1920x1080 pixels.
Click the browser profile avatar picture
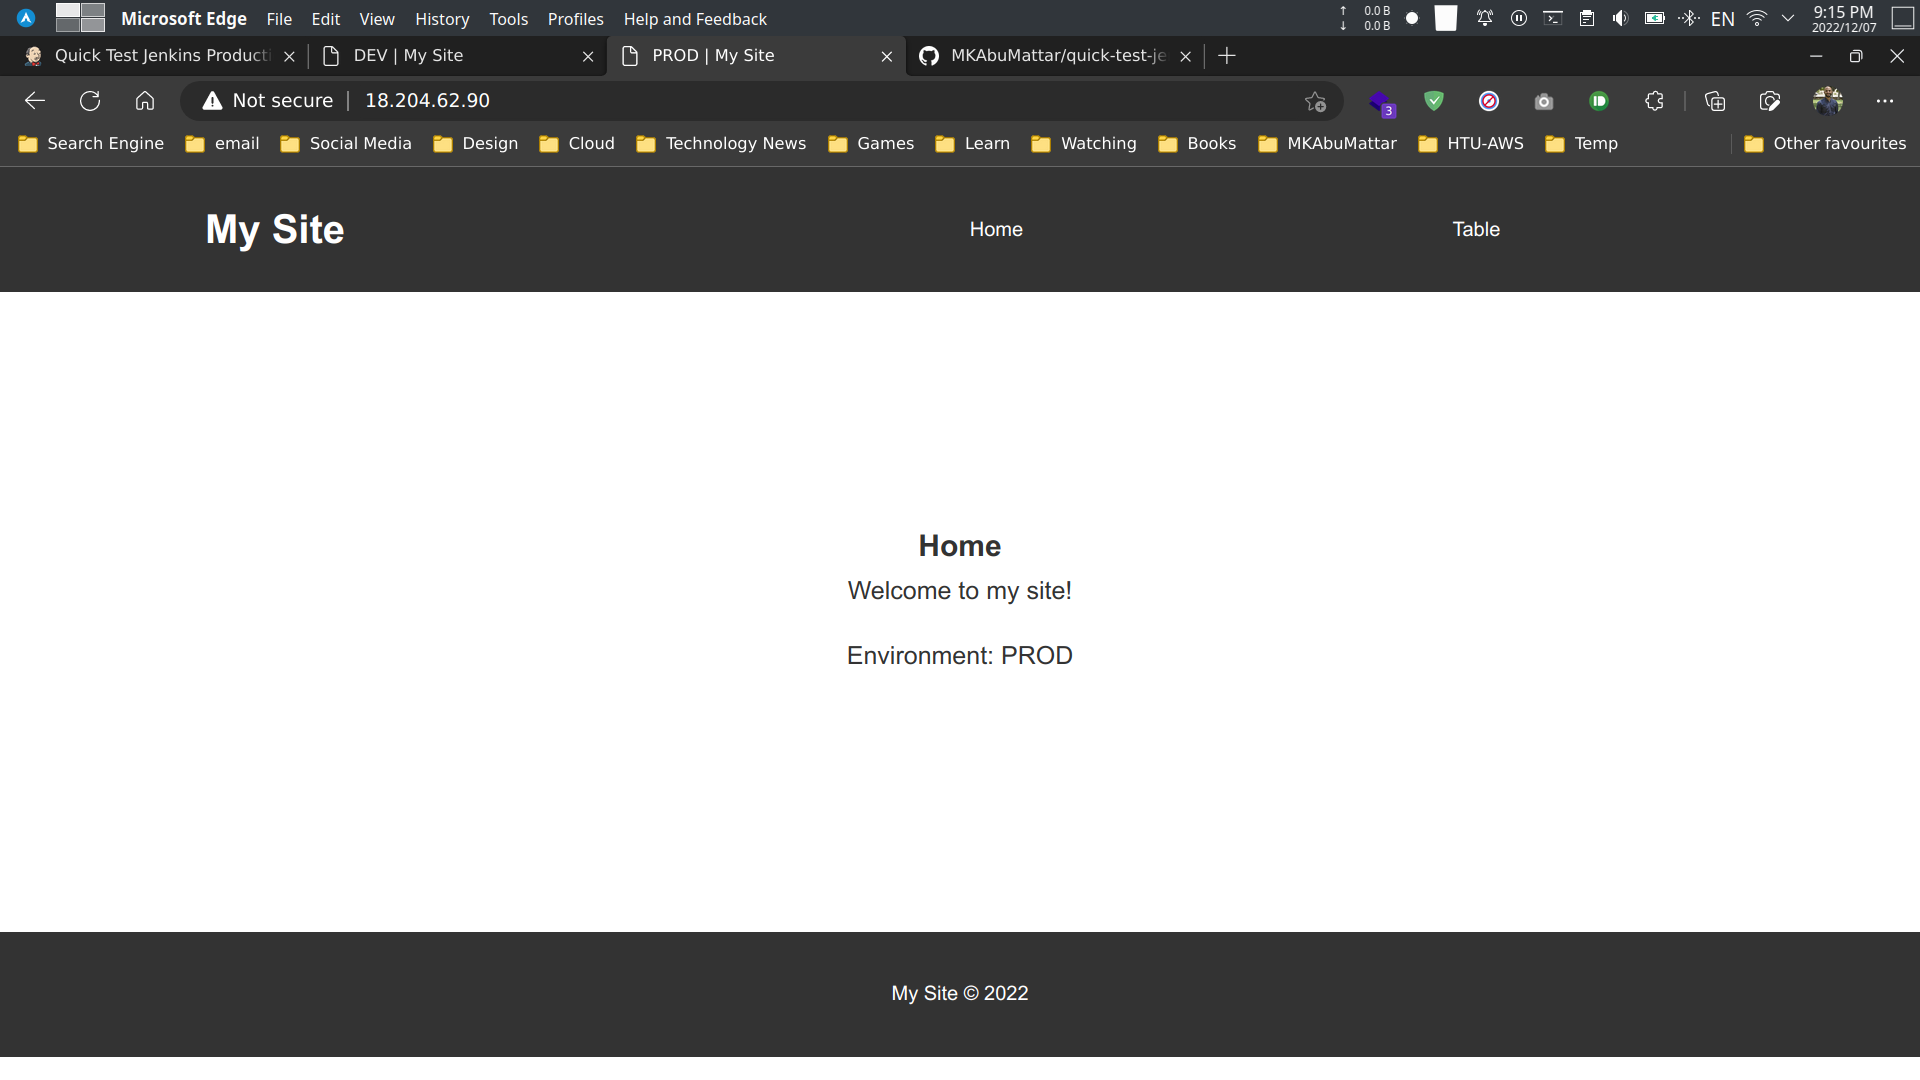coord(1828,100)
